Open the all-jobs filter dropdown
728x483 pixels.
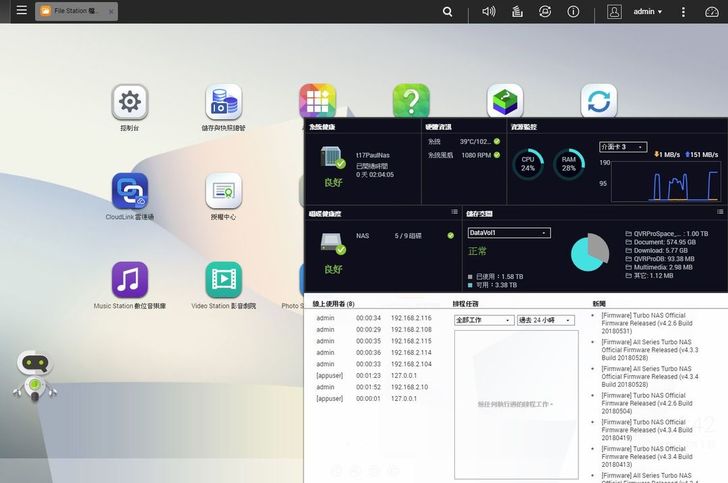pos(483,320)
